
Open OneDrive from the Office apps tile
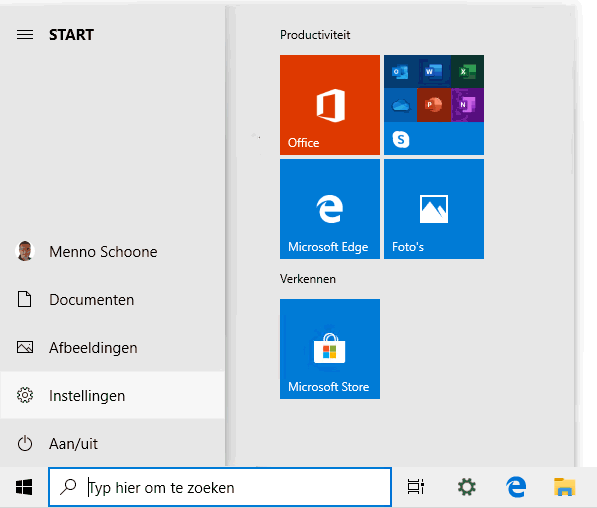click(x=400, y=105)
